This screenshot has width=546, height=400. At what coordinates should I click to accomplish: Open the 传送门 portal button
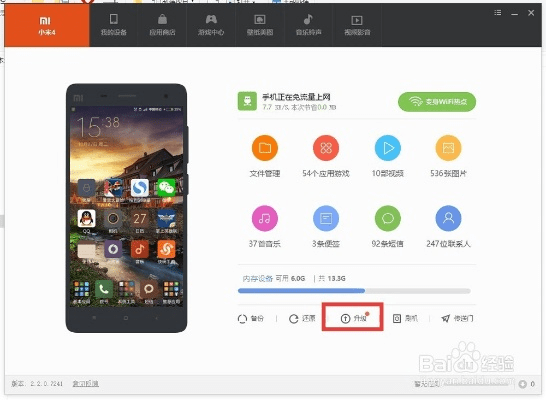point(457,318)
